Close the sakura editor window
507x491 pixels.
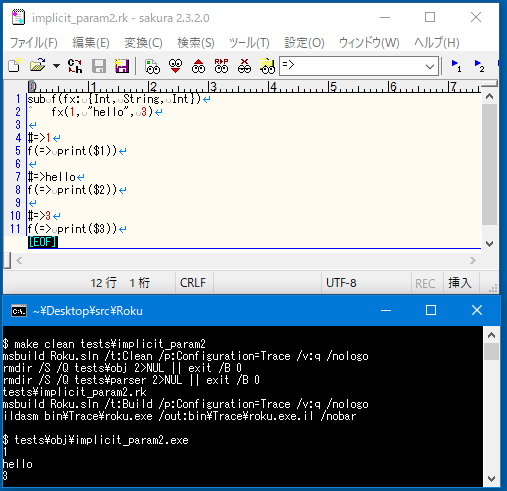coord(476,17)
